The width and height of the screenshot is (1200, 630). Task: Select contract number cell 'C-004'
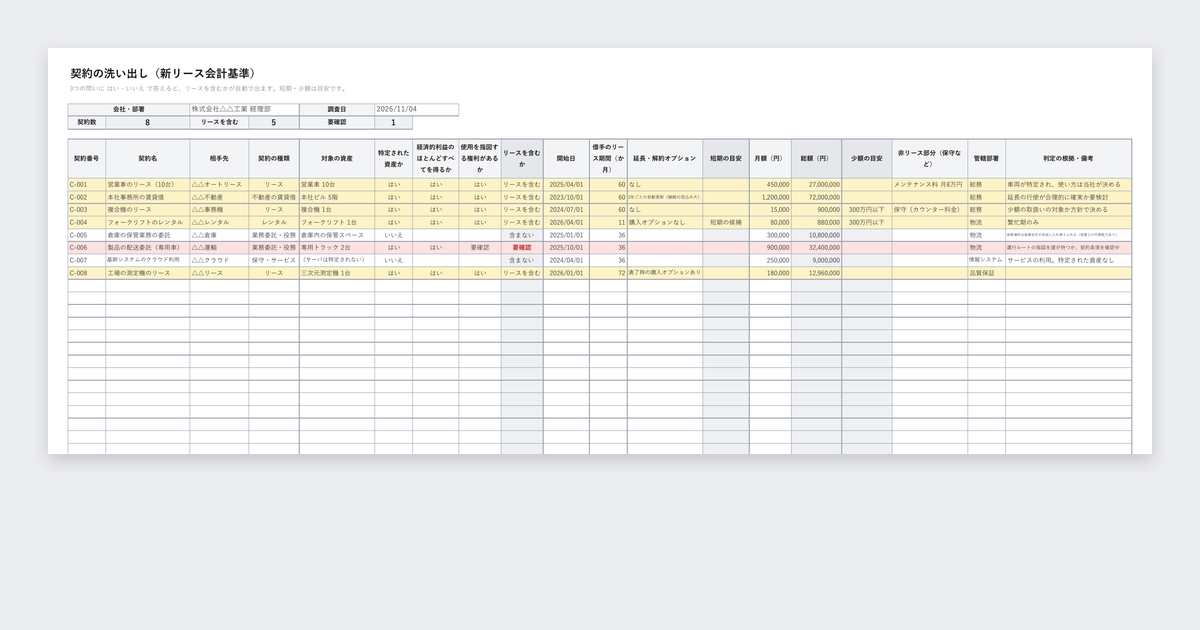pyautogui.click(x=87, y=222)
